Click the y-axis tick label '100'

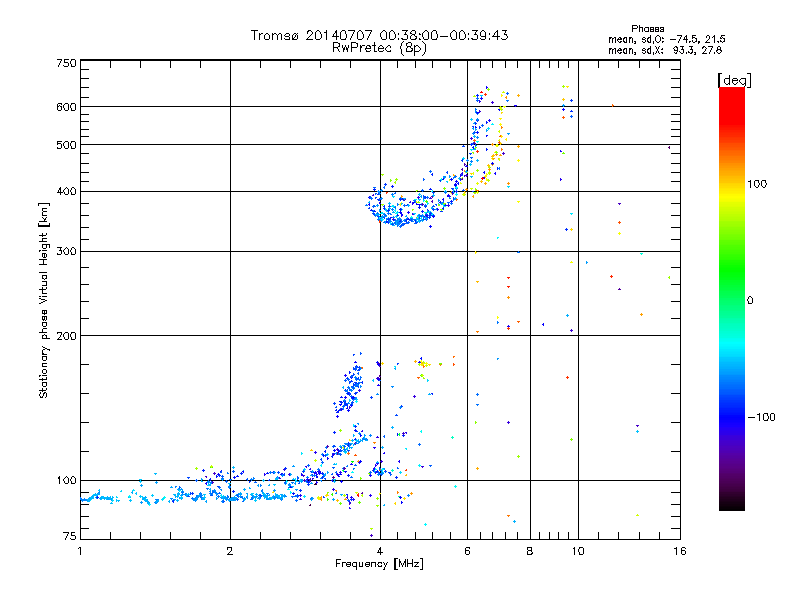pyautogui.click(x=66, y=481)
